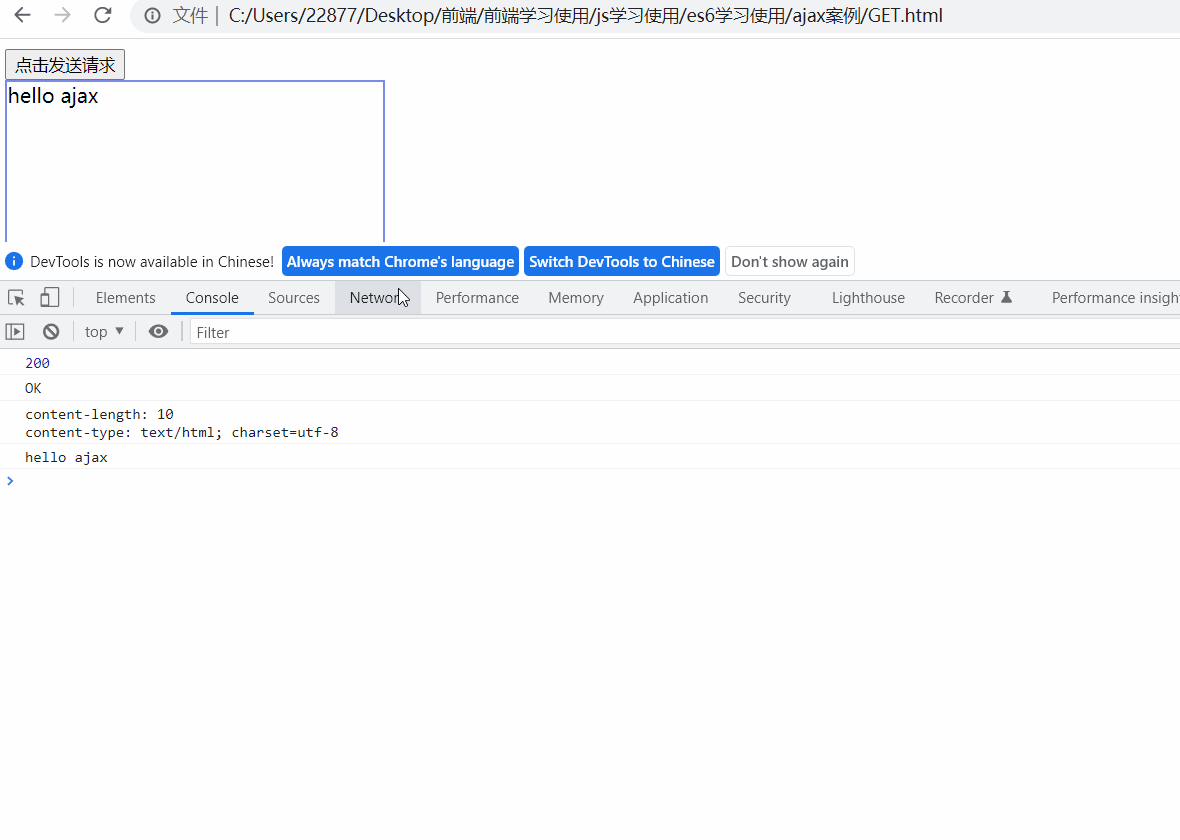Open the Recorder tab
The image size is (1180, 840).
click(x=972, y=297)
